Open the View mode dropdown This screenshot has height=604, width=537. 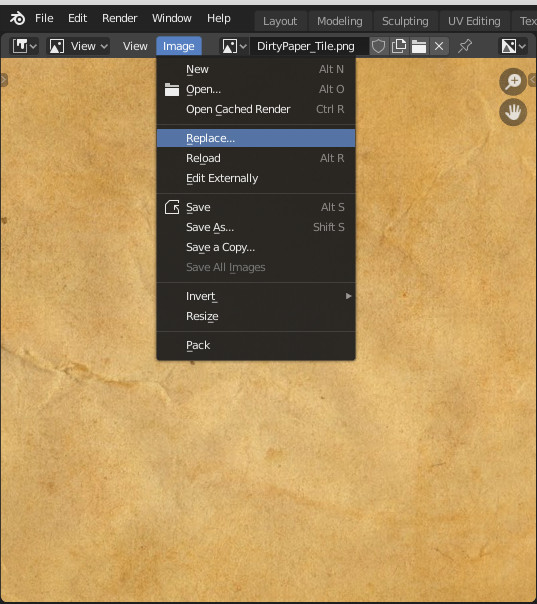tap(78, 46)
